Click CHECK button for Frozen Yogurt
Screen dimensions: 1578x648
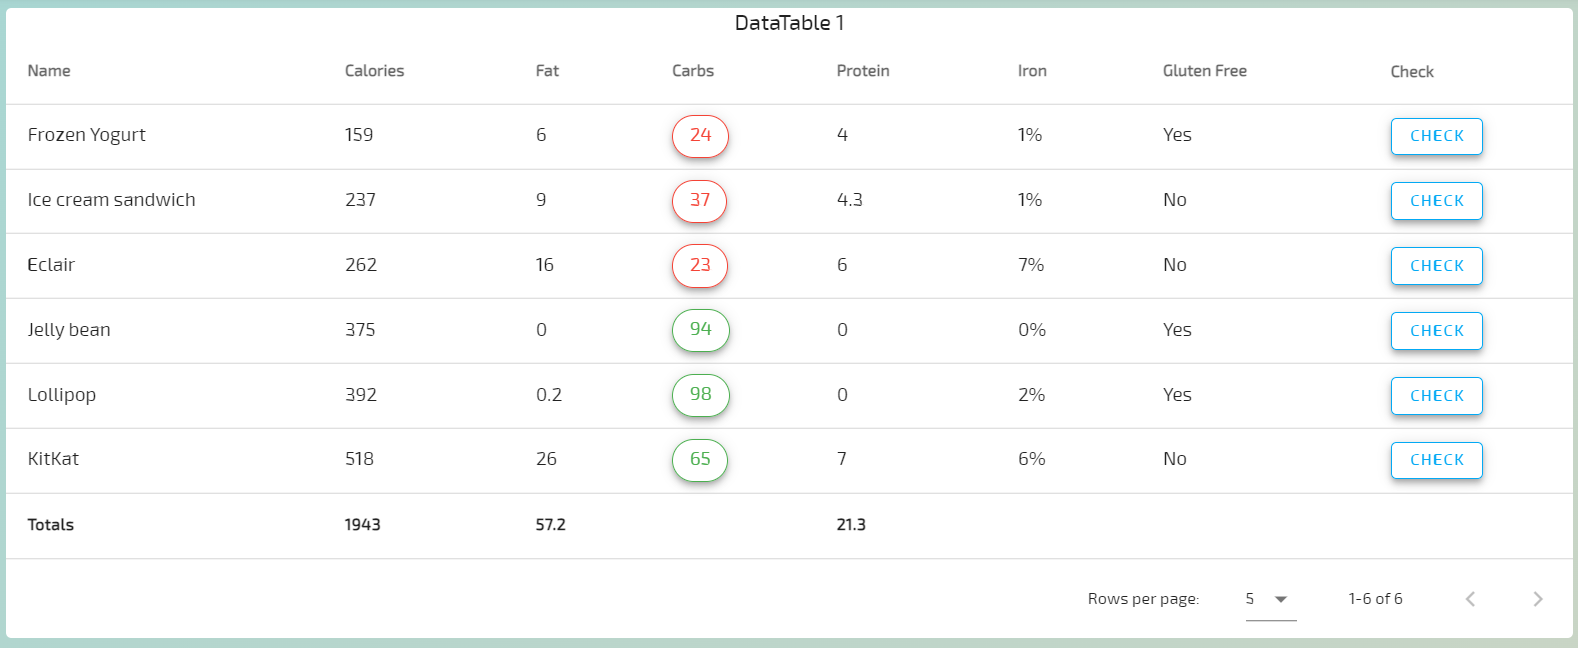coord(1436,136)
